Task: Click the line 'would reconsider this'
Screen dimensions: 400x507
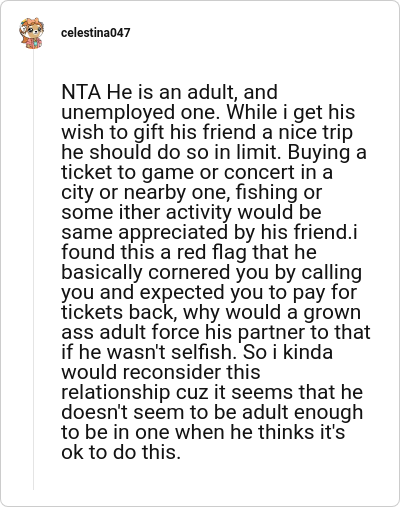Action: (x=161, y=373)
